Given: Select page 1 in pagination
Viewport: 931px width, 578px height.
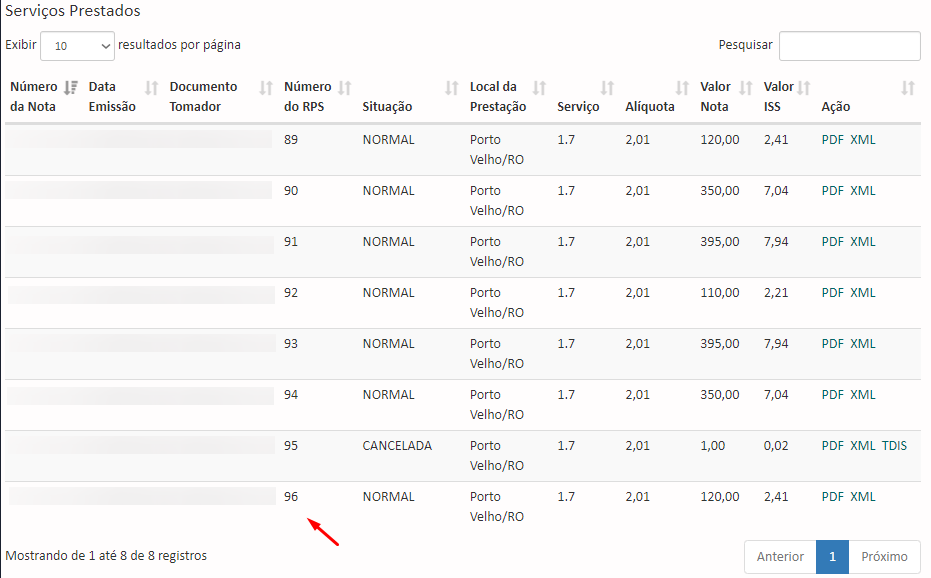Looking at the screenshot, I should click(x=832, y=557).
